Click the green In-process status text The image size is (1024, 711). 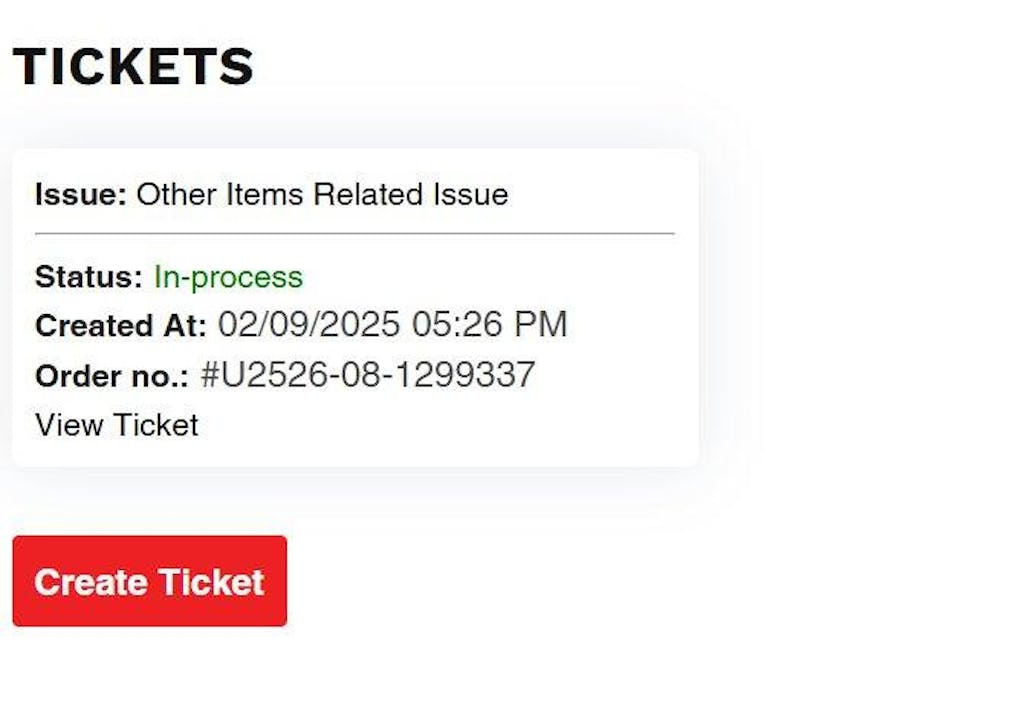coord(228,277)
